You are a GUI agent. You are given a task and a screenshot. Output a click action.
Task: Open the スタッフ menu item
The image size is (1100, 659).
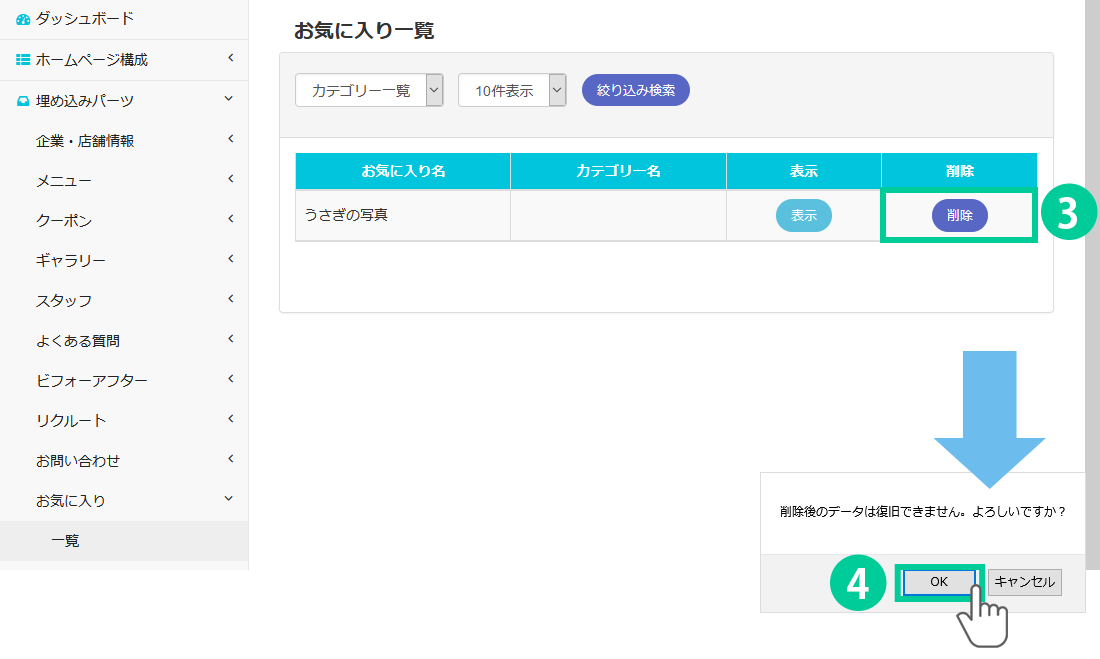[64, 301]
